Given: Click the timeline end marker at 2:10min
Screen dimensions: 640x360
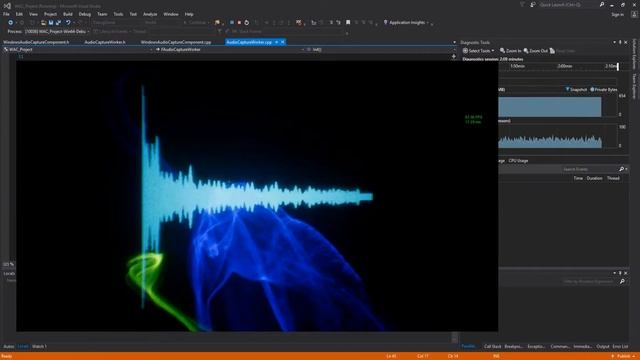Looking at the screenshot, I should click(x=618, y=66).
